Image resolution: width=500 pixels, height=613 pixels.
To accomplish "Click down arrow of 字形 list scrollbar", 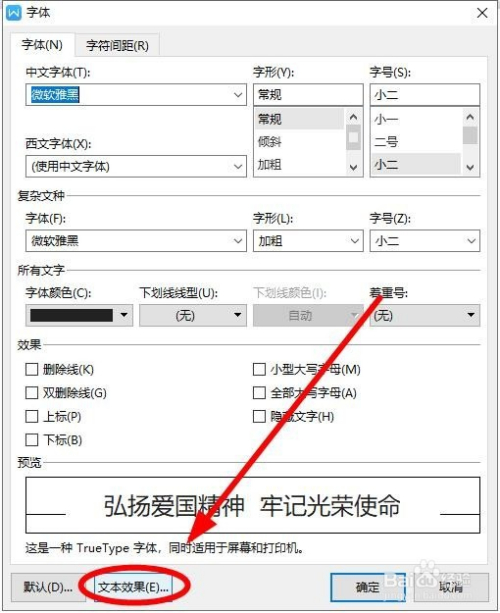I will click(x=353, y=168).
